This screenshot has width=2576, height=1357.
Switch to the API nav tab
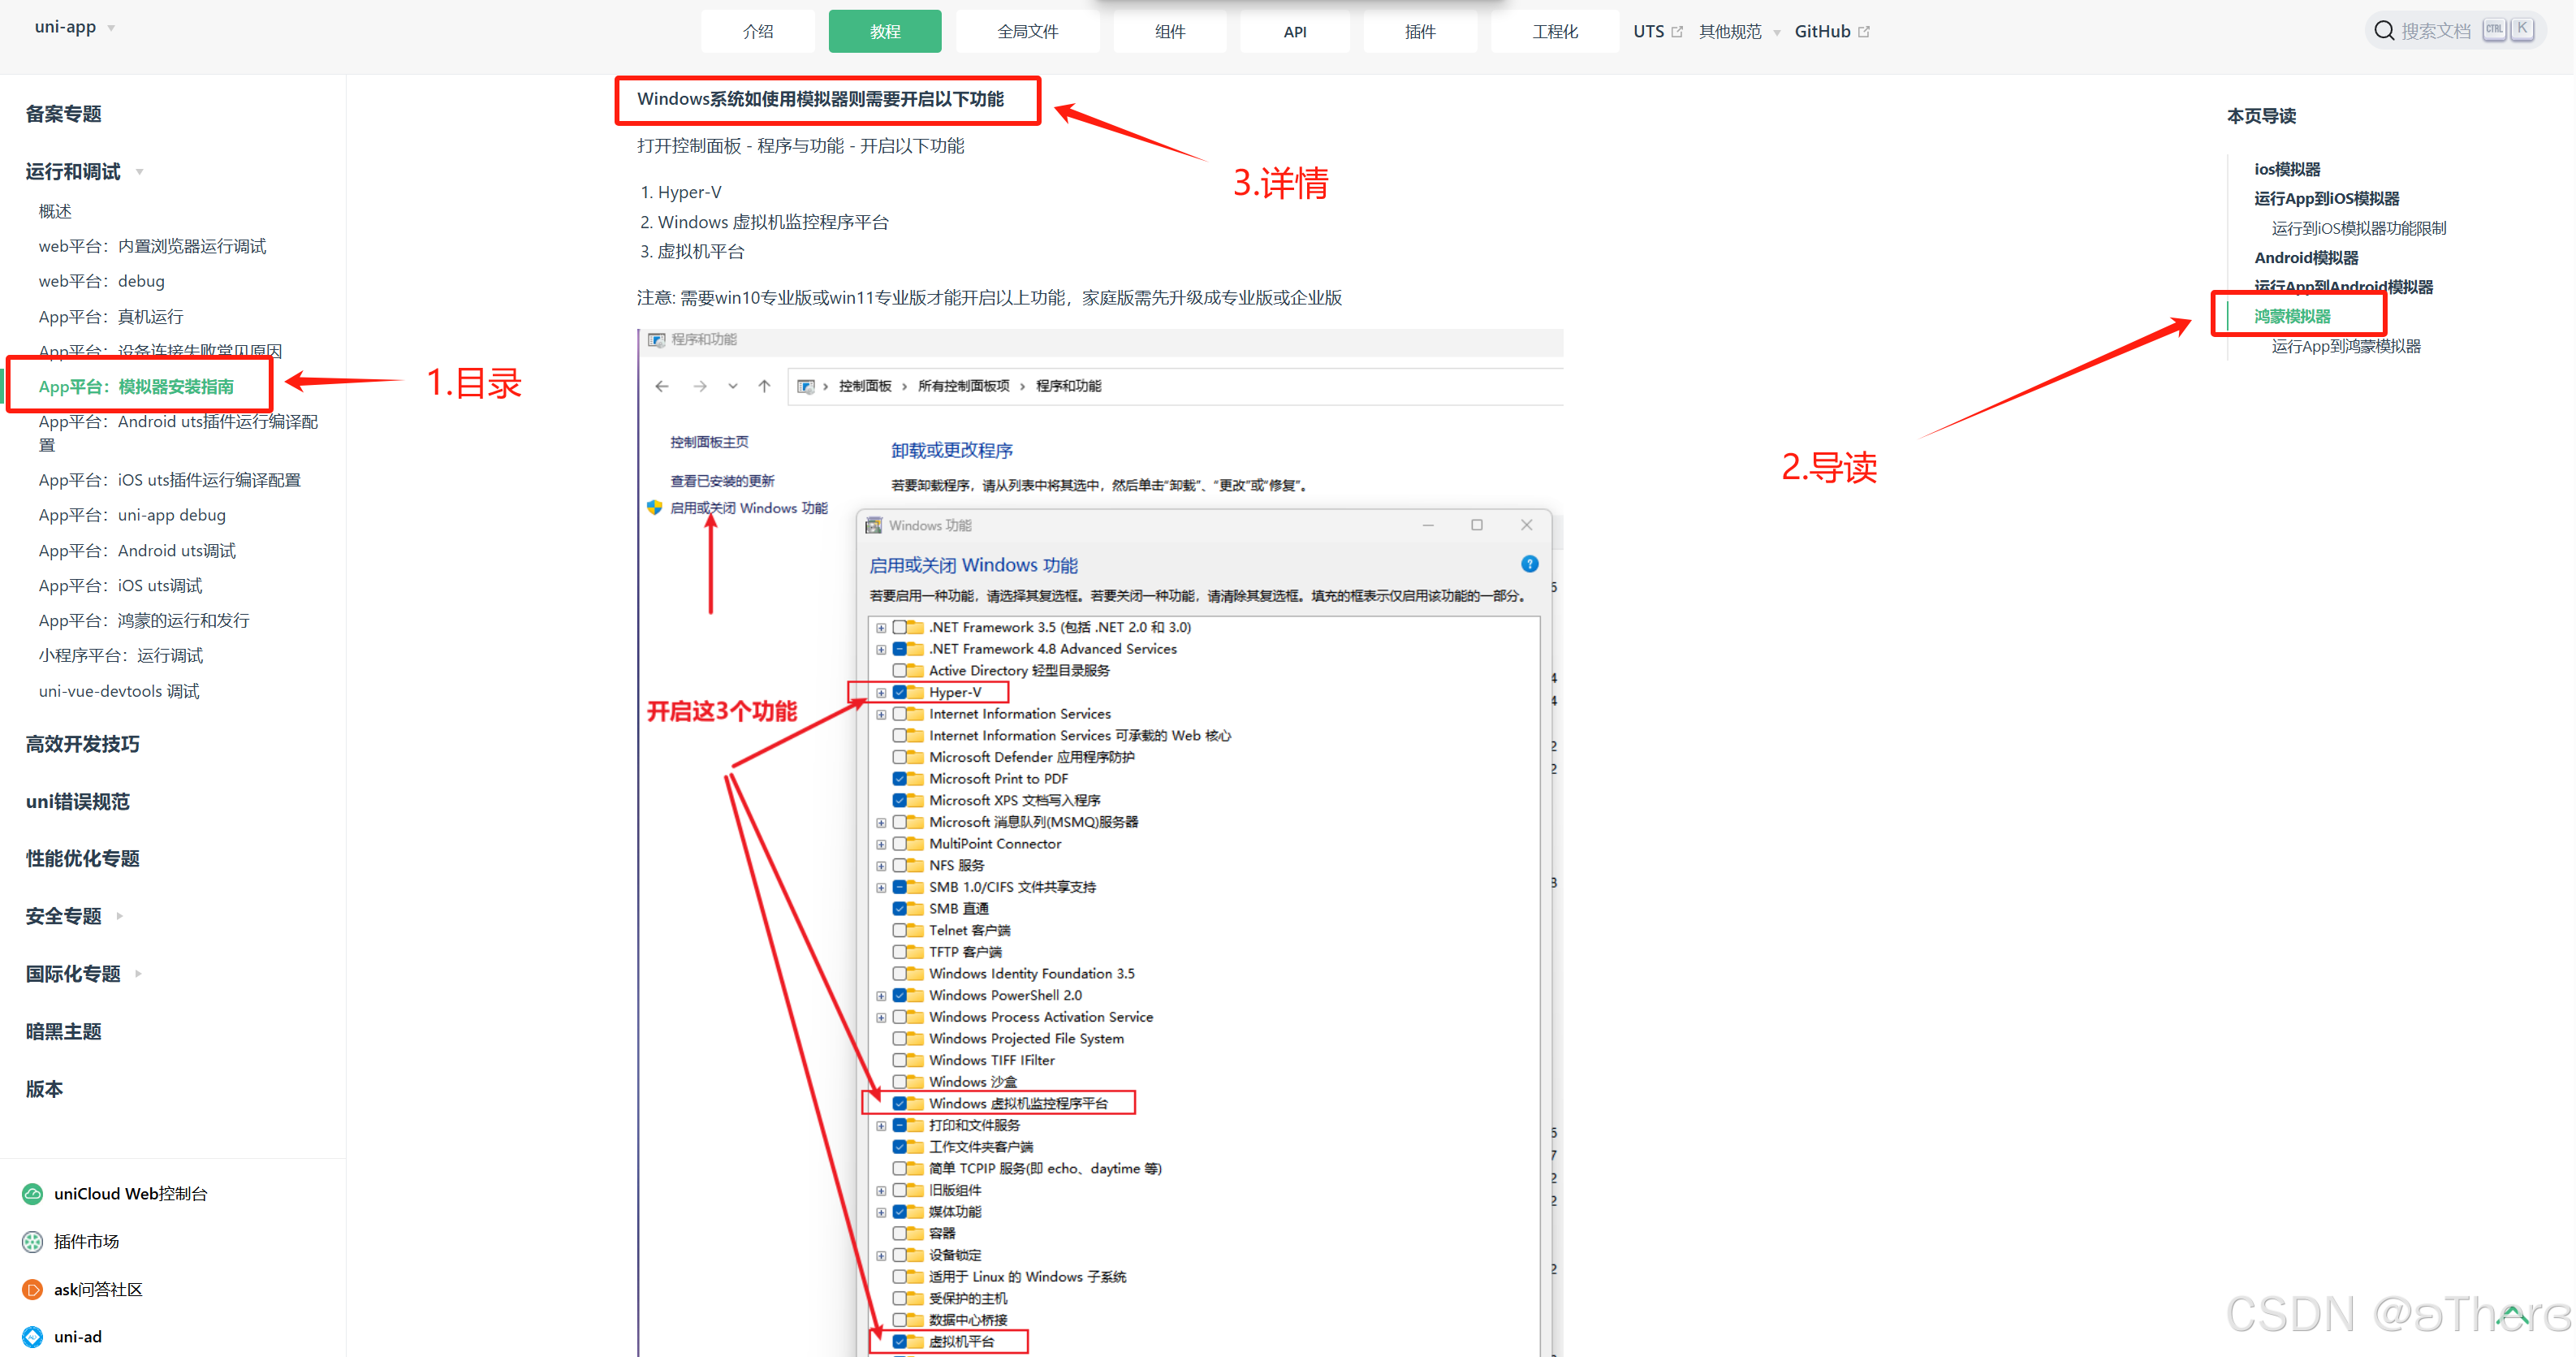1294,32
